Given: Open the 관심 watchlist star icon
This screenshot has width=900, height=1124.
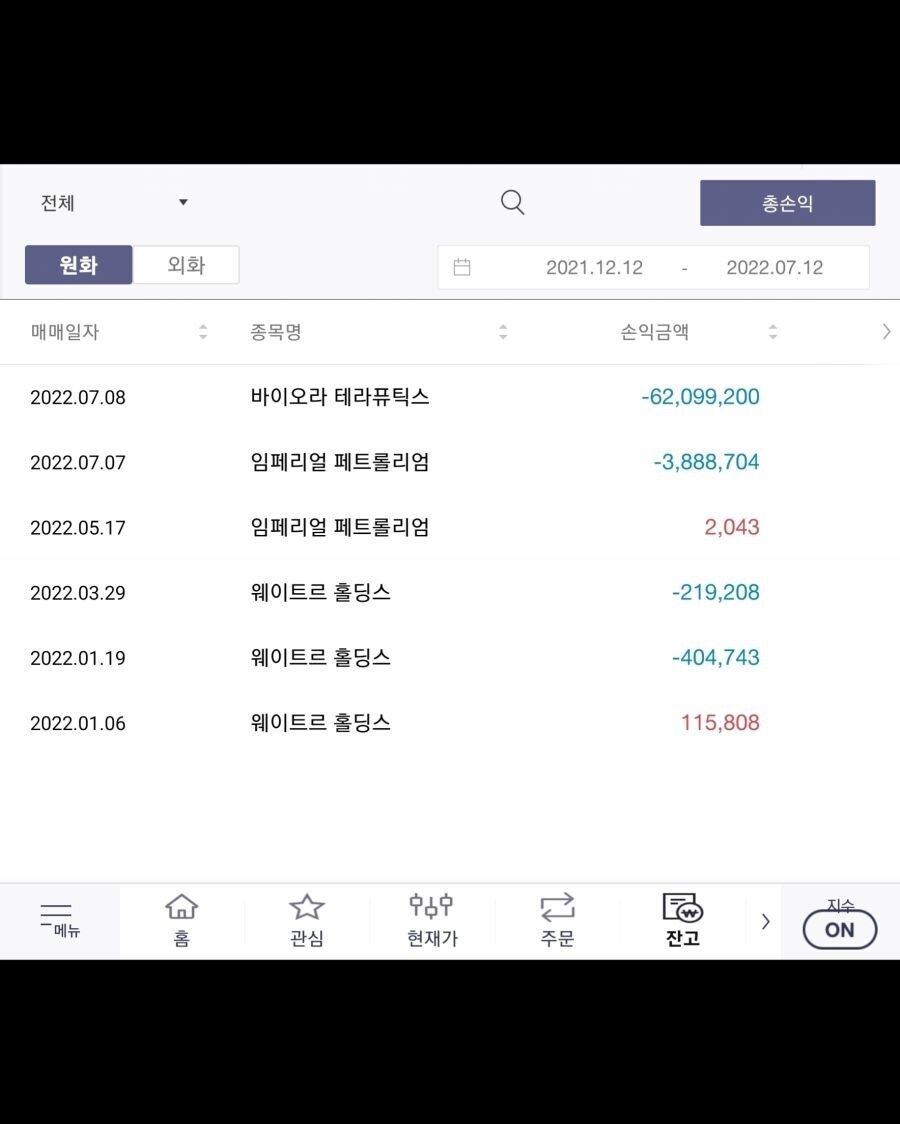Looking at the screenshot, I should click(306, 919).
